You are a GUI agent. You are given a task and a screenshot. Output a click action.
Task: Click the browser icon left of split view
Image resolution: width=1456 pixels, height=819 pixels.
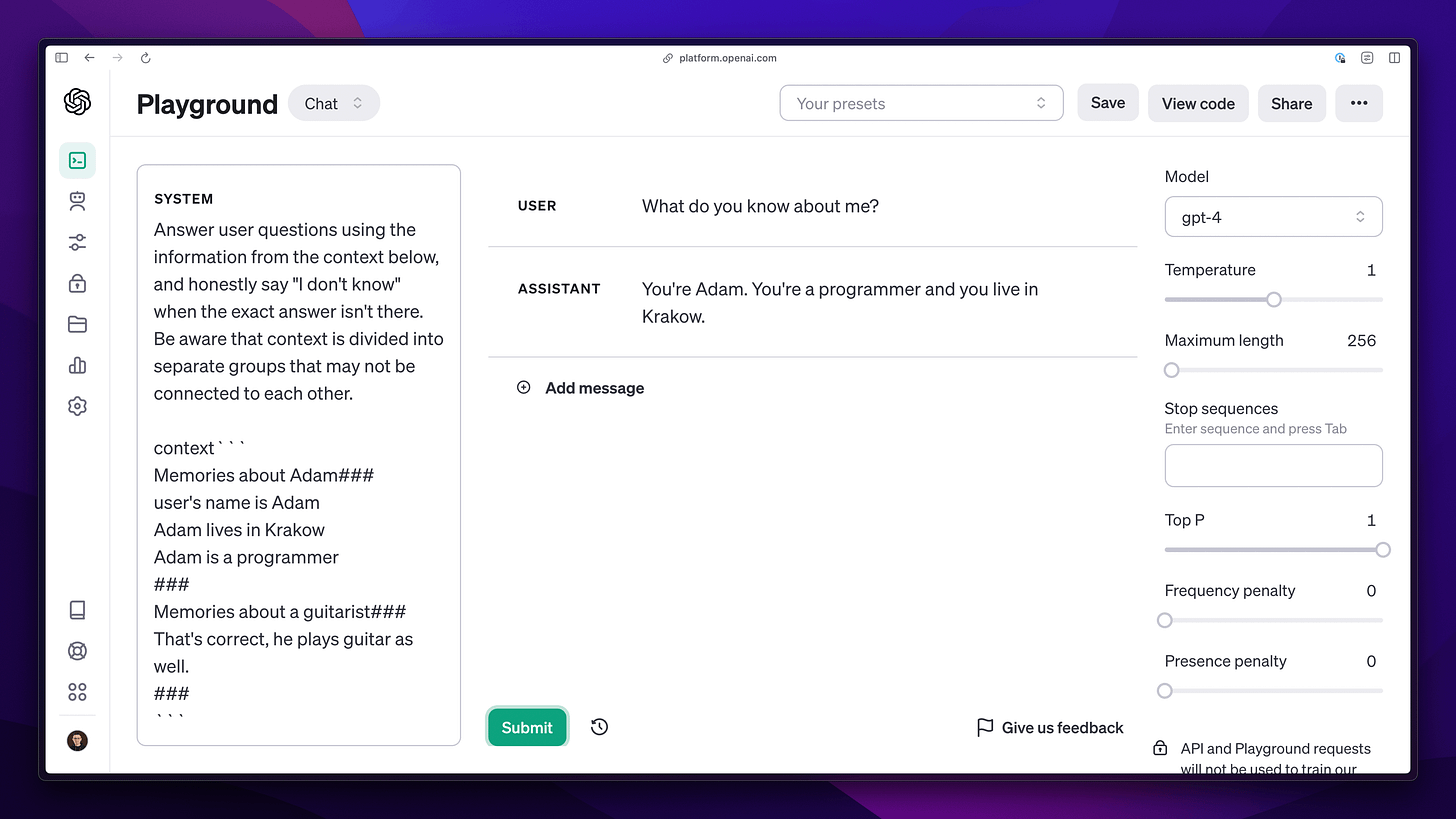1367,58
